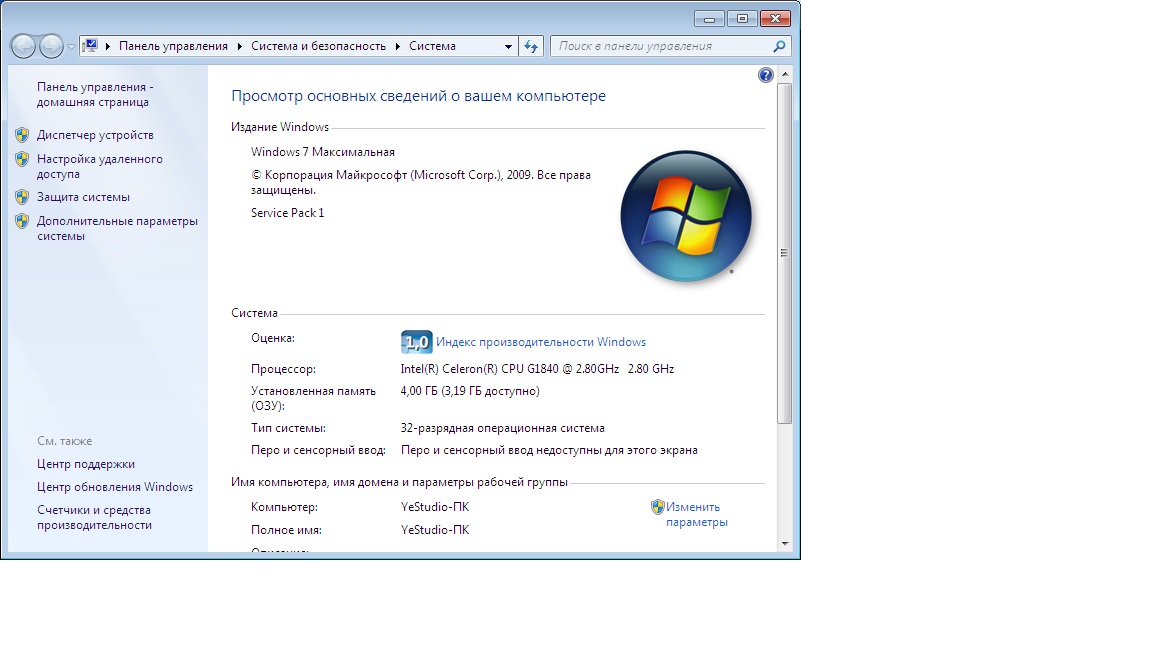
Task: Click the vertical scrollbar thumb
Action: (785, 253)
